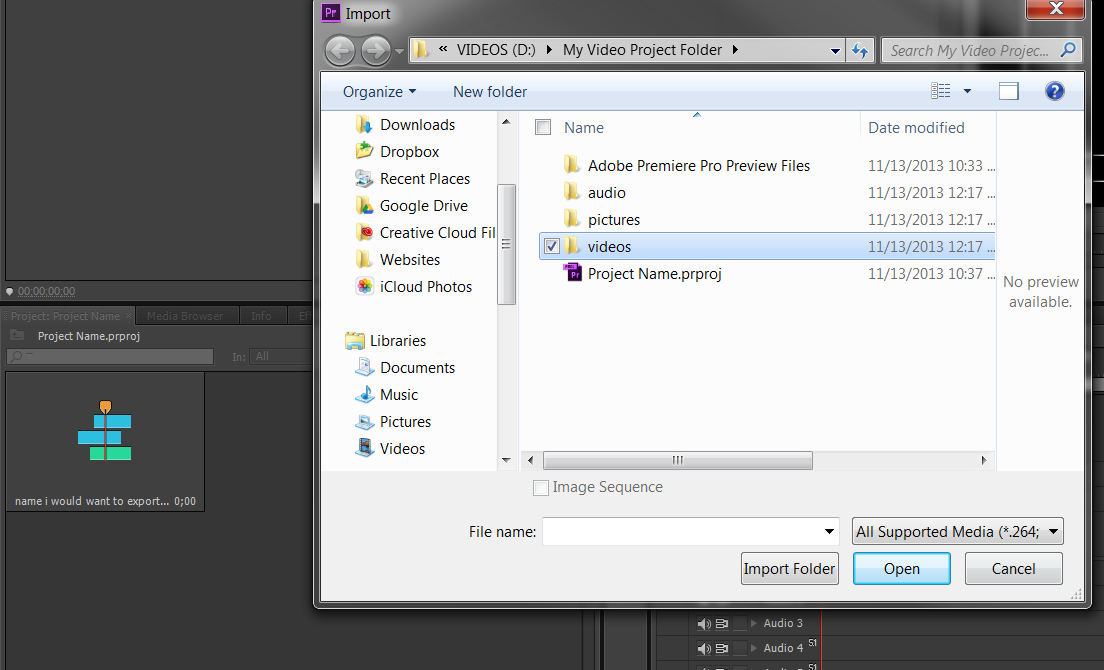Screen dimensions: 1104x670
Task: Expand the File name dropdown arrow
Action: tap(829, 532)
